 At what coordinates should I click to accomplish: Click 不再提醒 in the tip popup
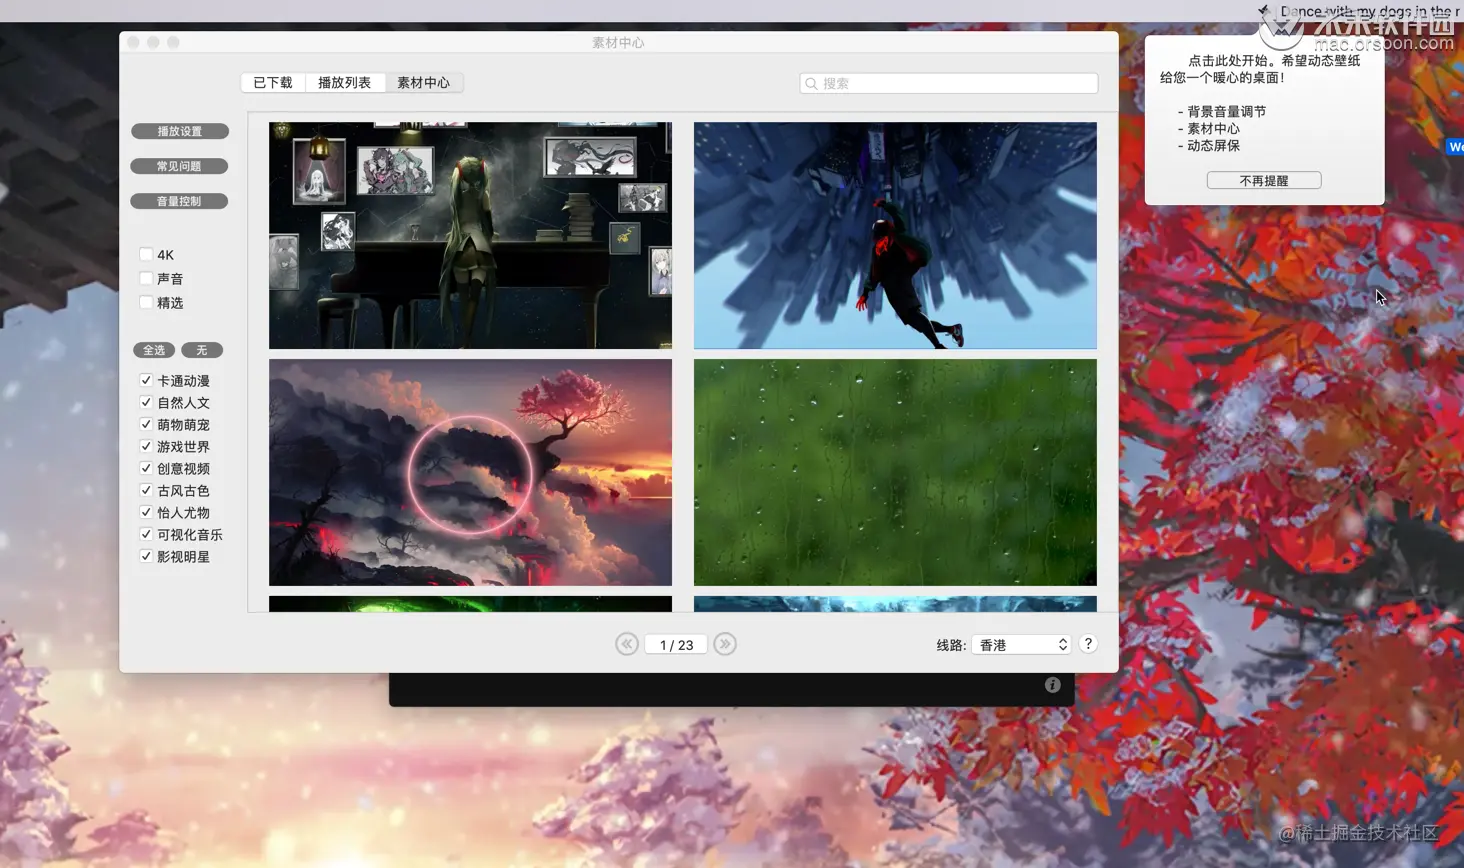[1264, 180]
